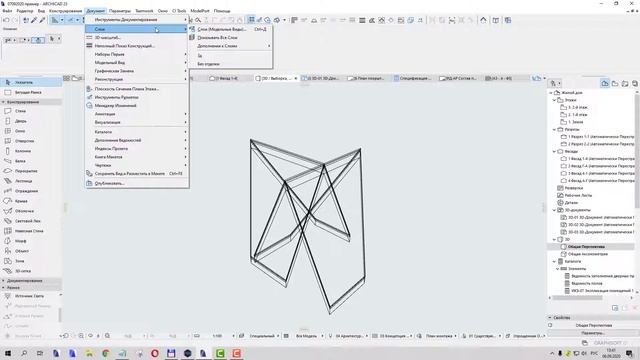Choose Сохранить Вид и Разместить в Макете

pyautogui.click(x=137, y=174)
